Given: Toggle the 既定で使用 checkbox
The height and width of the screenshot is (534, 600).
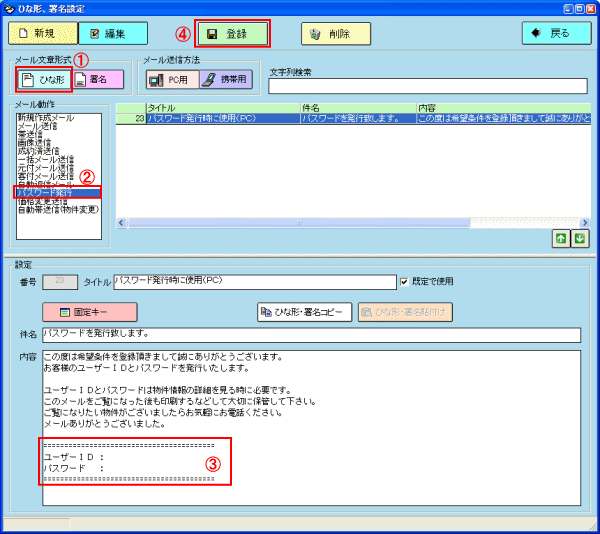Looking at the screenshot, I should coord(404,282).
